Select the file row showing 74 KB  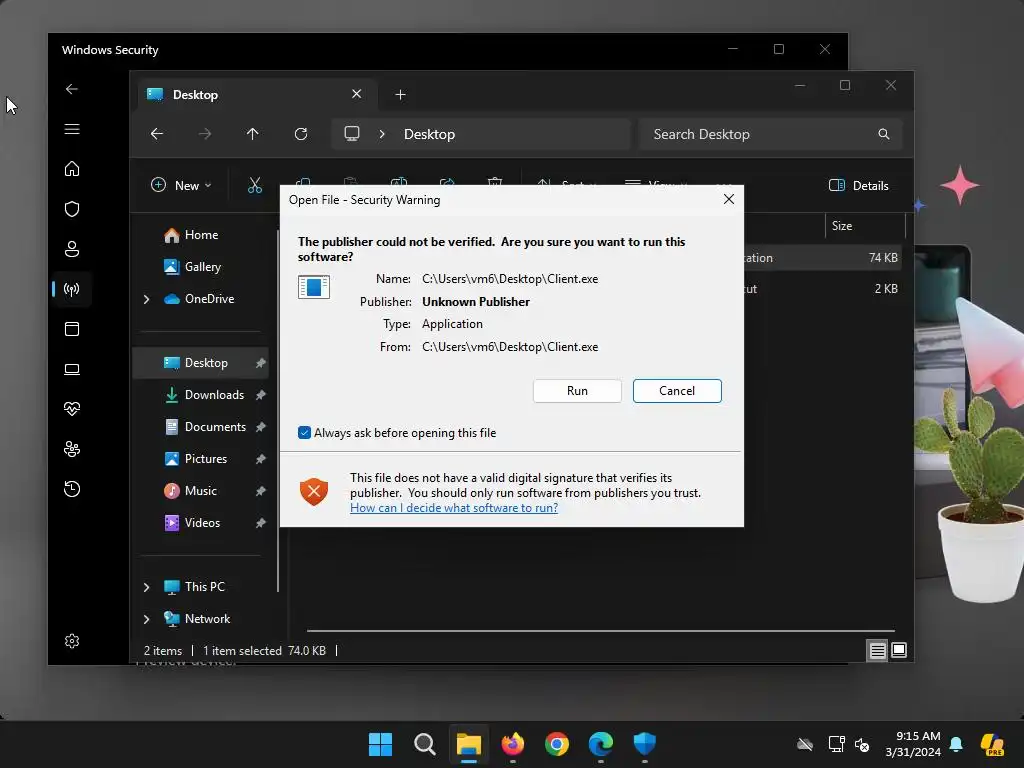pos(824,257)
